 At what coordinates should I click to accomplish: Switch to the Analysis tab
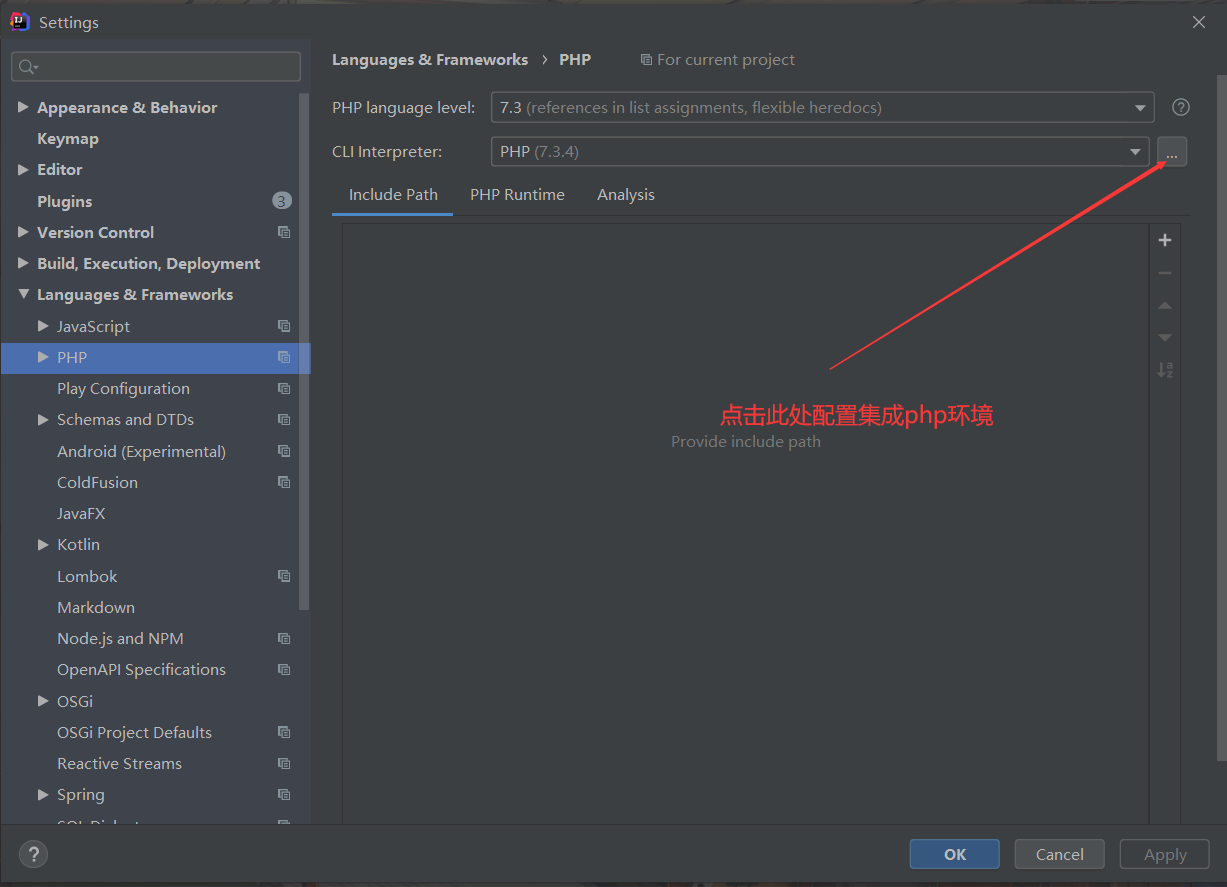626,195
